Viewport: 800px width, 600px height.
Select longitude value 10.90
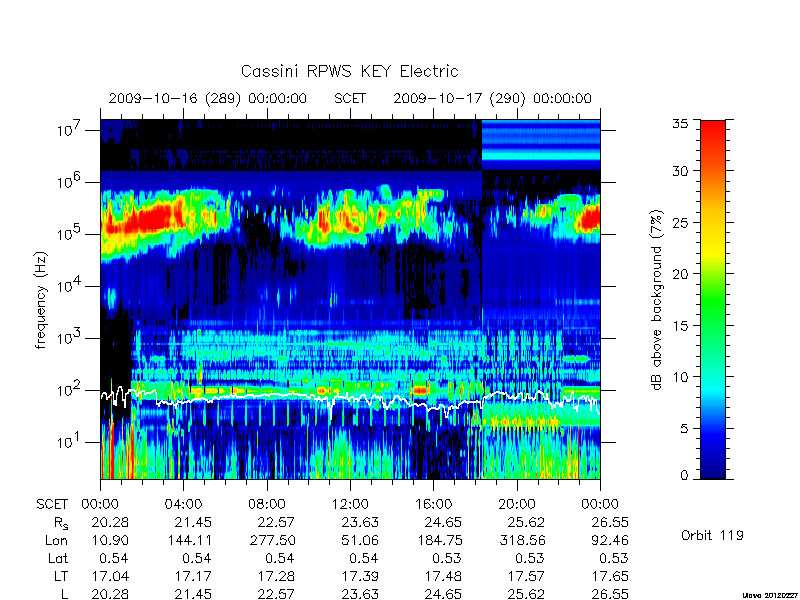tap(110, 540)
